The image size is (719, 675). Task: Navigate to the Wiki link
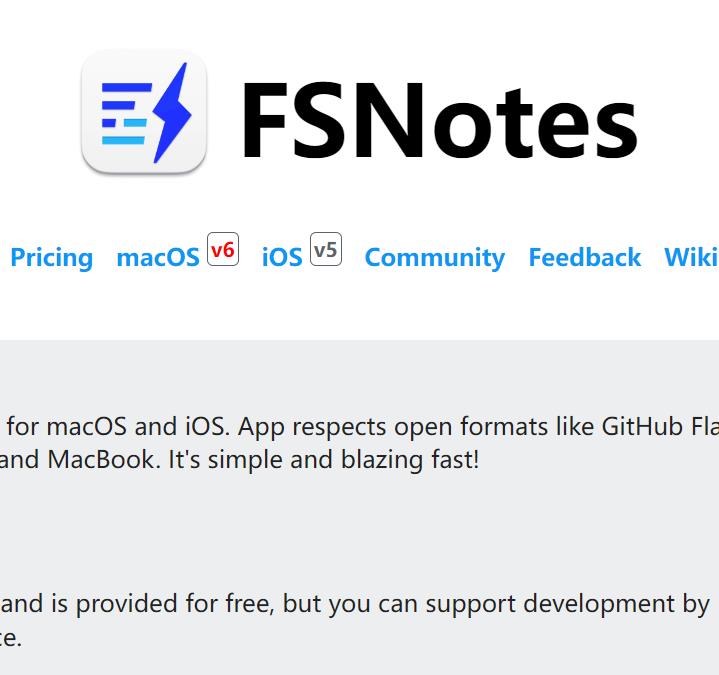tap(691, 258)
